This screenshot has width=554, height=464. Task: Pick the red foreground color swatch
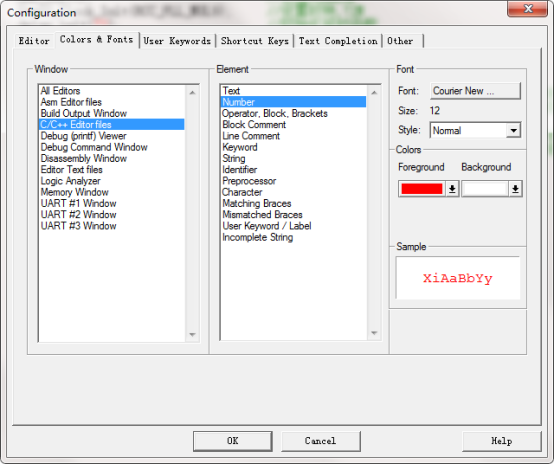click(x=422, y=189)
